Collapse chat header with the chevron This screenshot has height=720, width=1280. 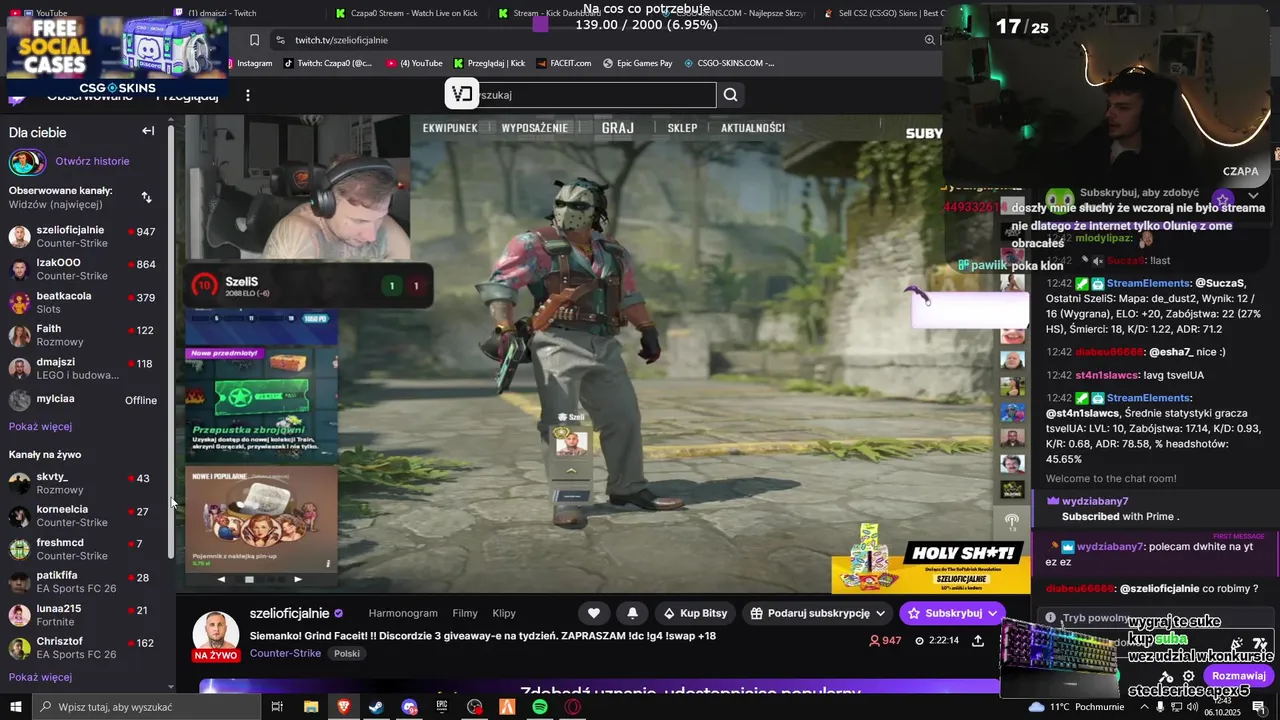tap(1253, 196)
